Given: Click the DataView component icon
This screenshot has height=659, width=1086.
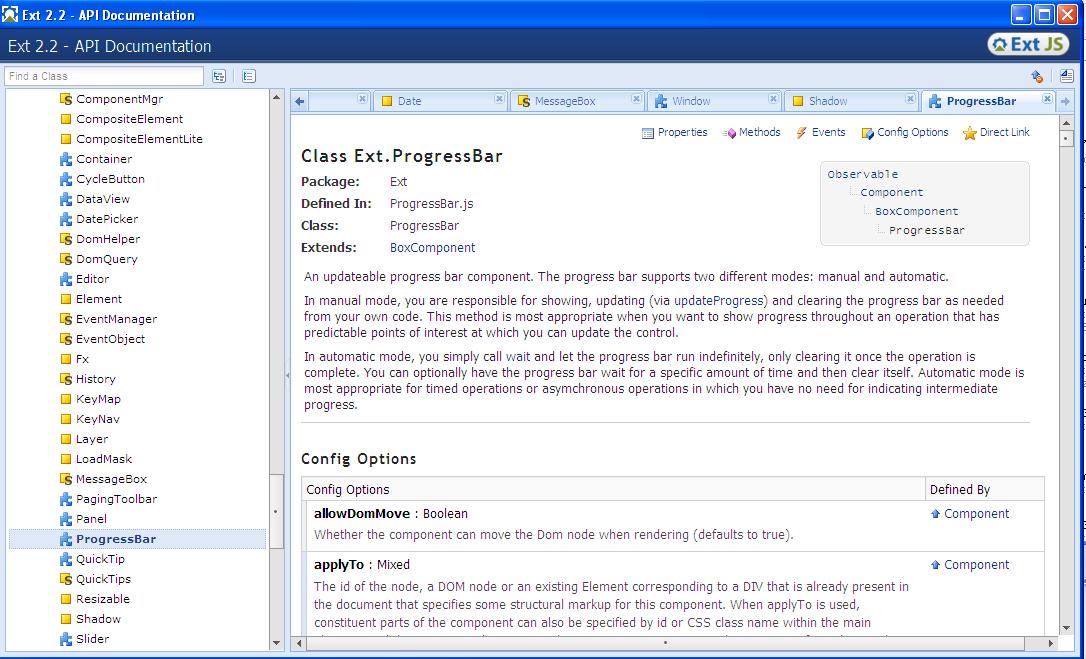Looking at the screenshot, I should click(66, 200).
